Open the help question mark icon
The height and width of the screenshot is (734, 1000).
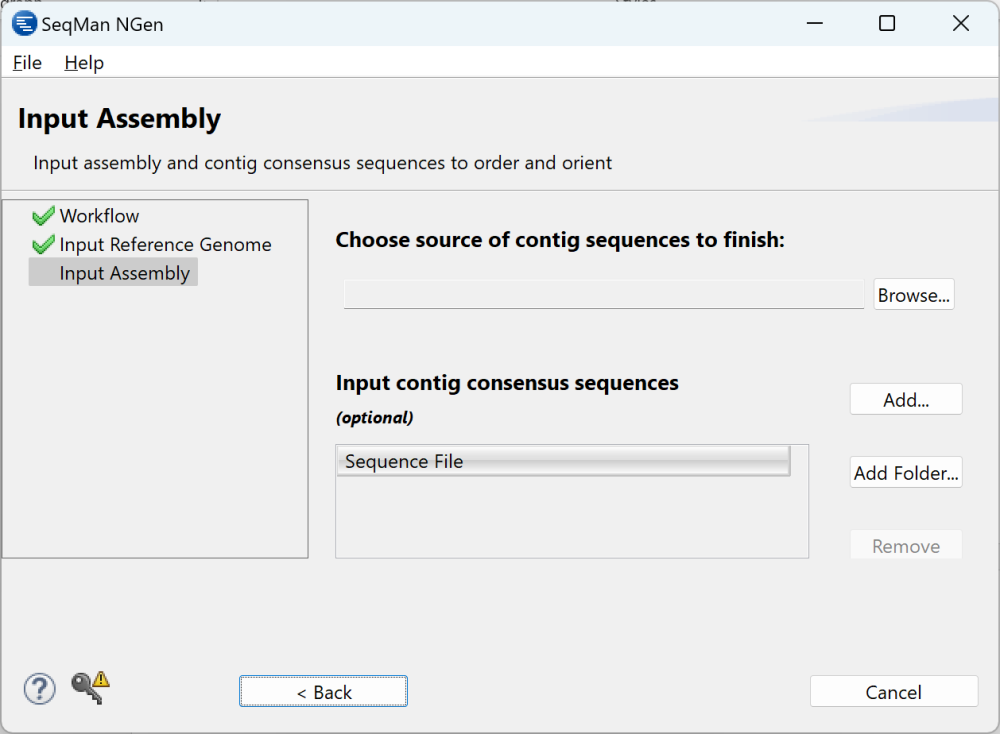[40, 689]
